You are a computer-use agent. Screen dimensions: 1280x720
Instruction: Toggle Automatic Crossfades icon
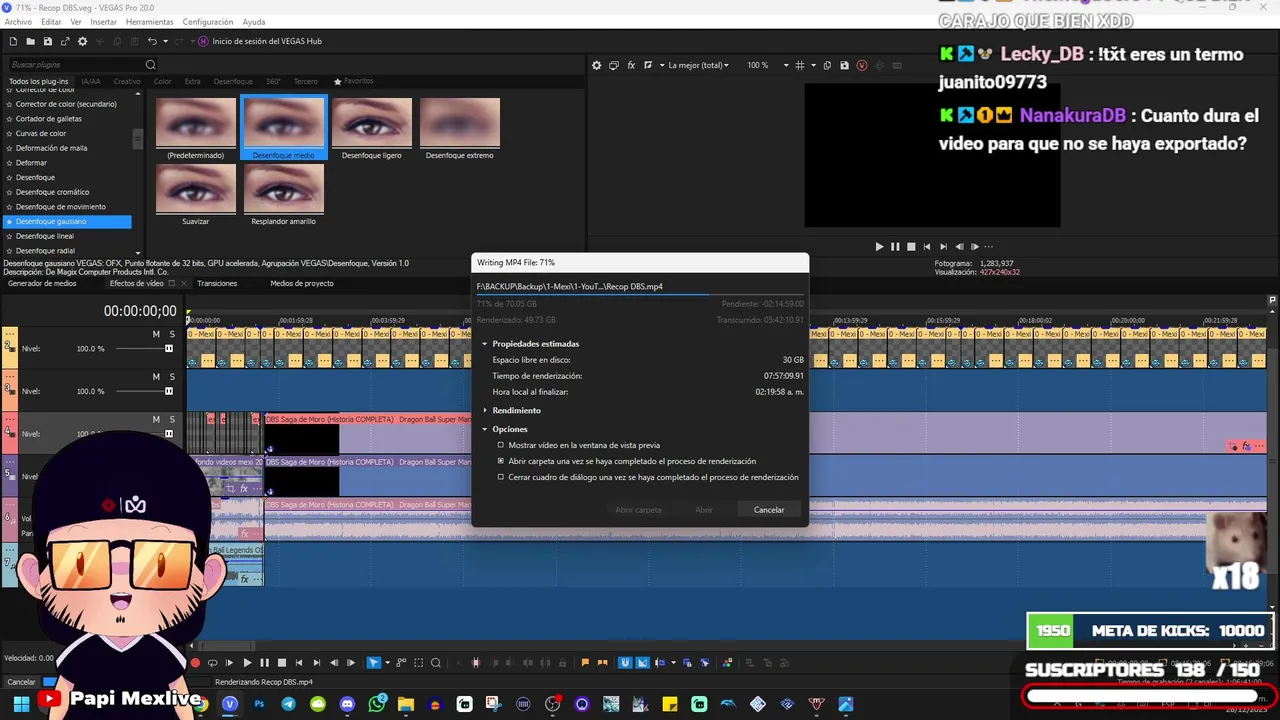[x=643, y=662]
